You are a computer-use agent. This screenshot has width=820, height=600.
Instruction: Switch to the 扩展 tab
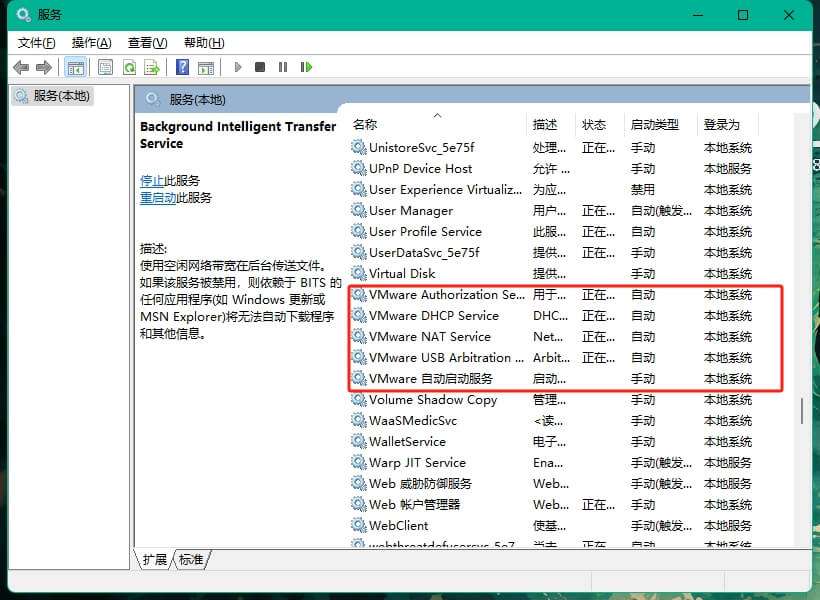(x=154, y=559)
